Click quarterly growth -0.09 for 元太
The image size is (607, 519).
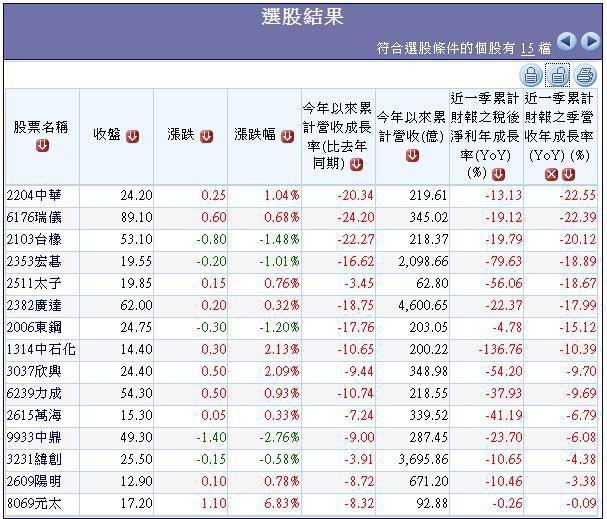(x=581, y=504)
